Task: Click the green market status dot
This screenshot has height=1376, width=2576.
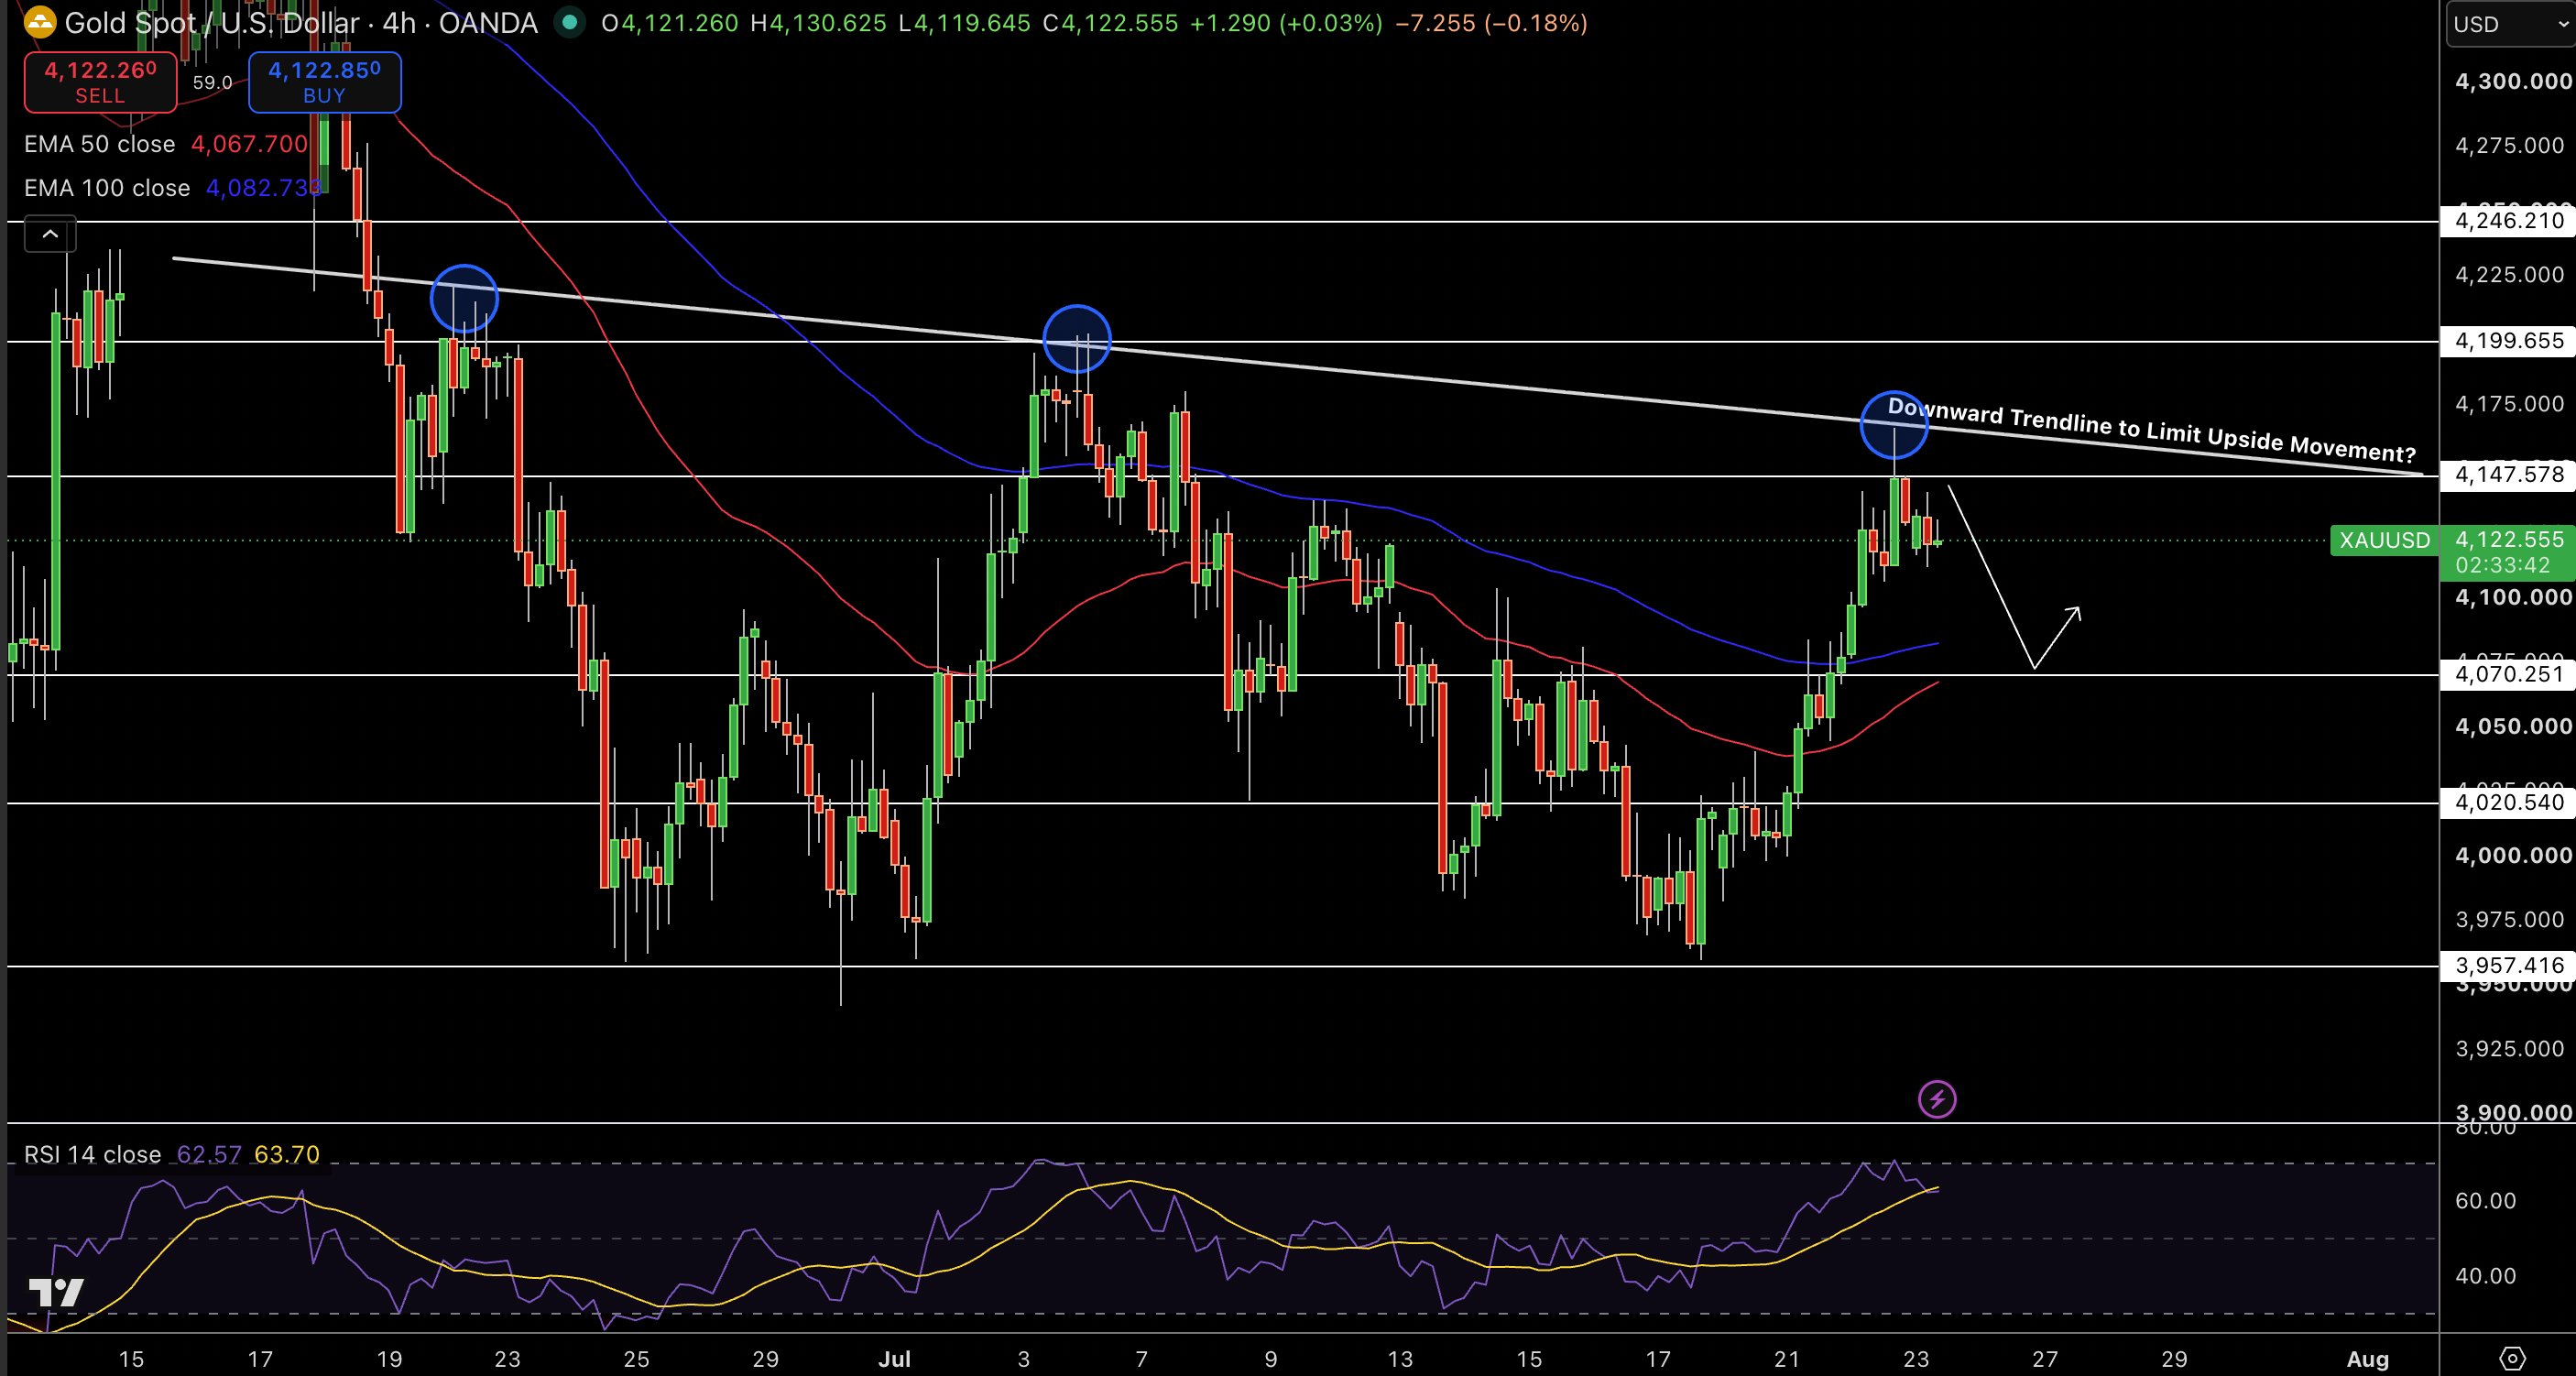Action: tap(569, 22)
